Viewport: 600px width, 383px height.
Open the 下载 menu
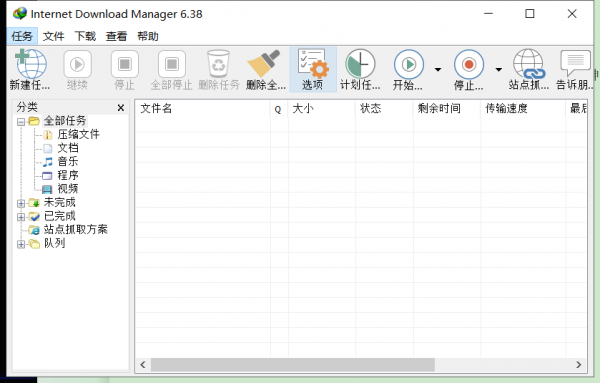tap(85, 36)
